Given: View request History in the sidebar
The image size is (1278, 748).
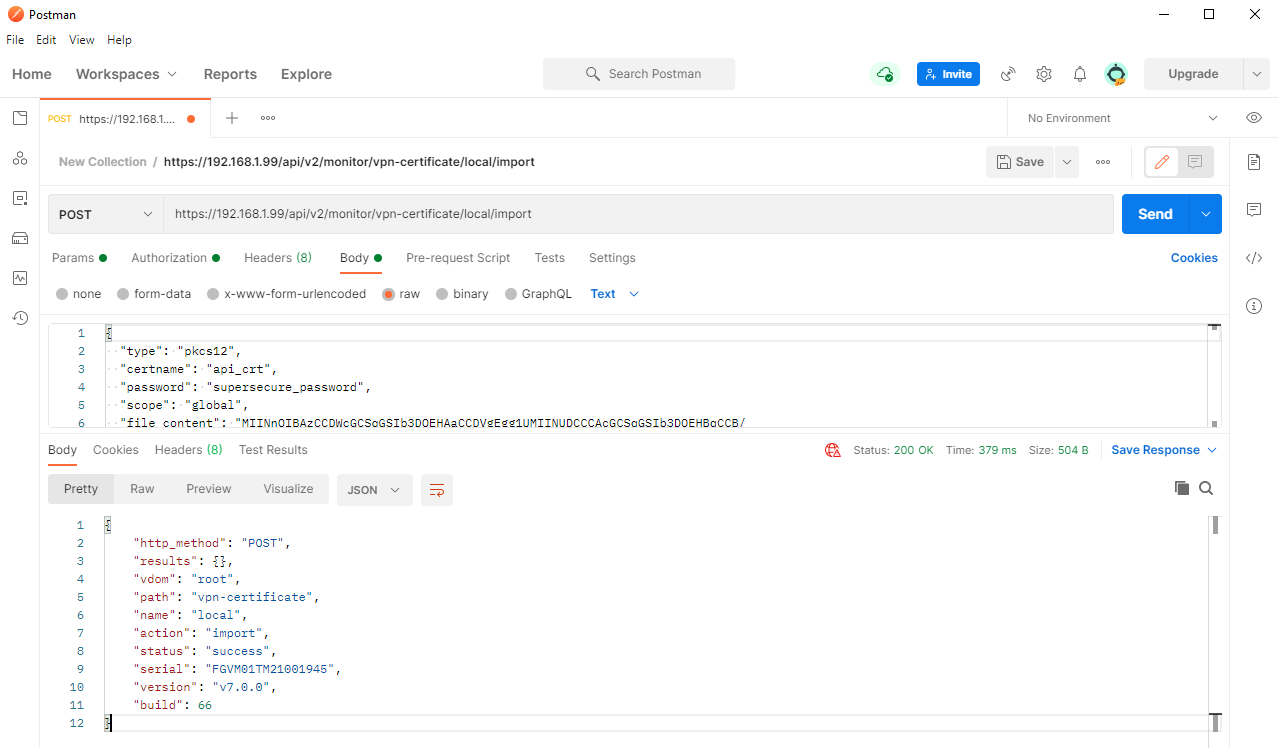Looking at the screenshot, I should (19, 318).
